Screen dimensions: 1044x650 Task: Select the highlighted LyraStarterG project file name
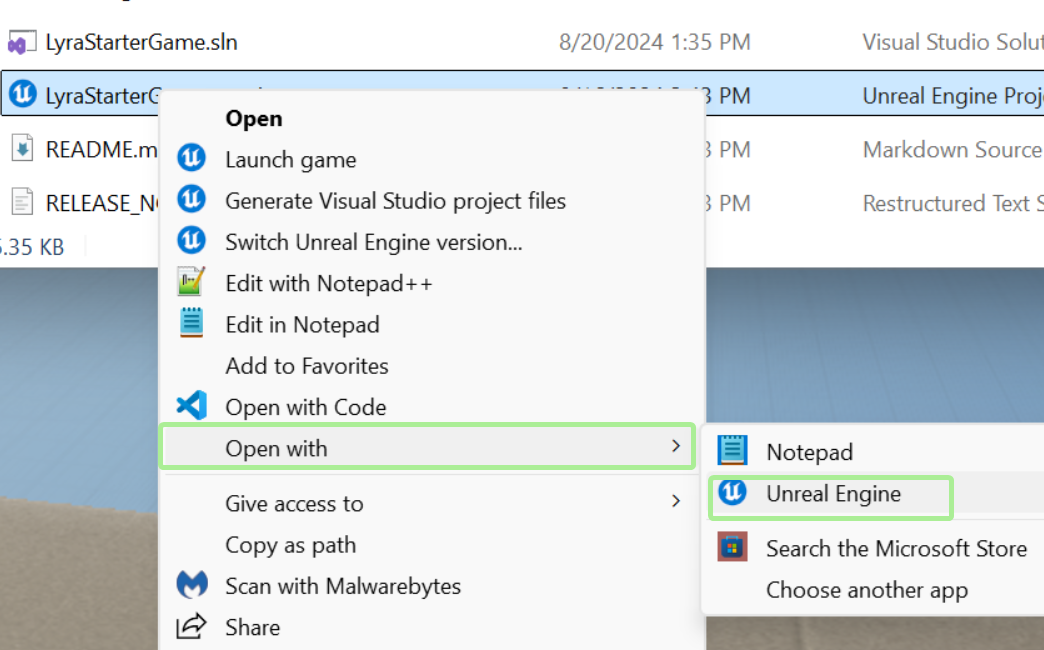(x=103, y=97)
